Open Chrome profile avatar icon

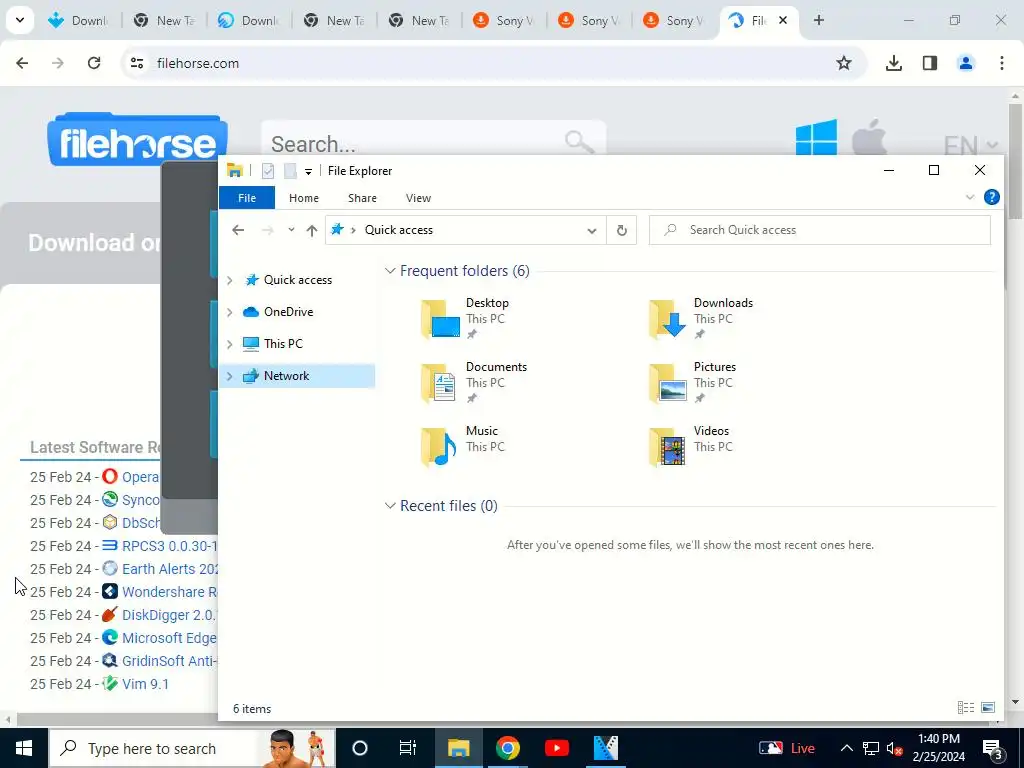[965, 63]
